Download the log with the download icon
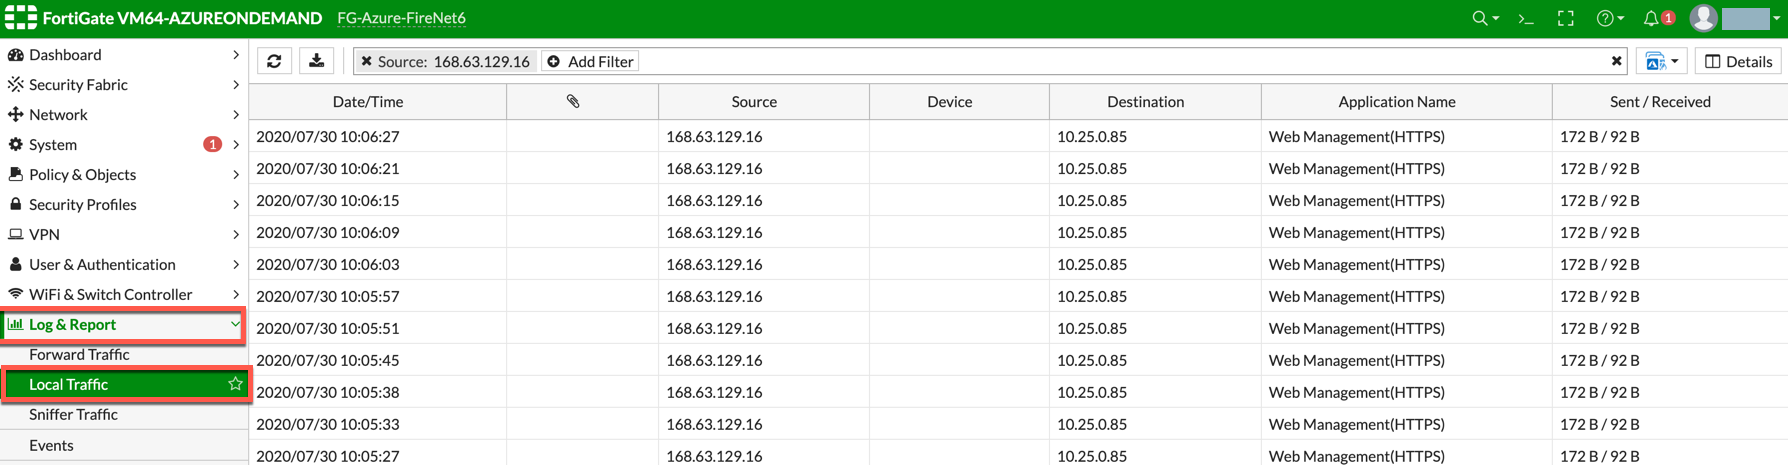The image size is (1788, 465). [x=317, y=61]
